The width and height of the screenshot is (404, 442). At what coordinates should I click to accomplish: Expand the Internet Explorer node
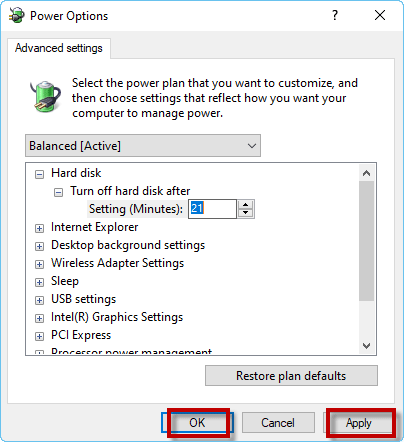[39, 228]
